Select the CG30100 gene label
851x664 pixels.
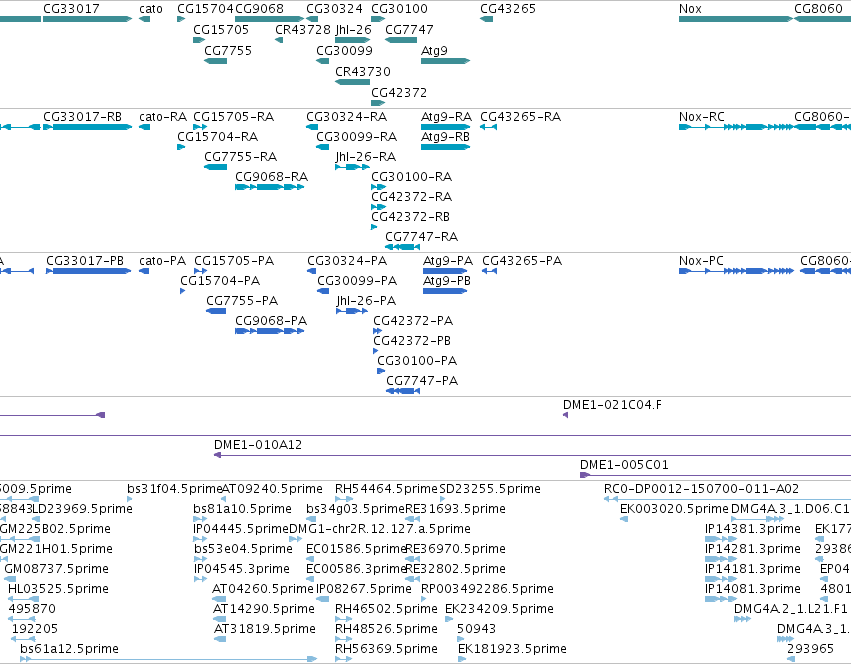[399, 9]
